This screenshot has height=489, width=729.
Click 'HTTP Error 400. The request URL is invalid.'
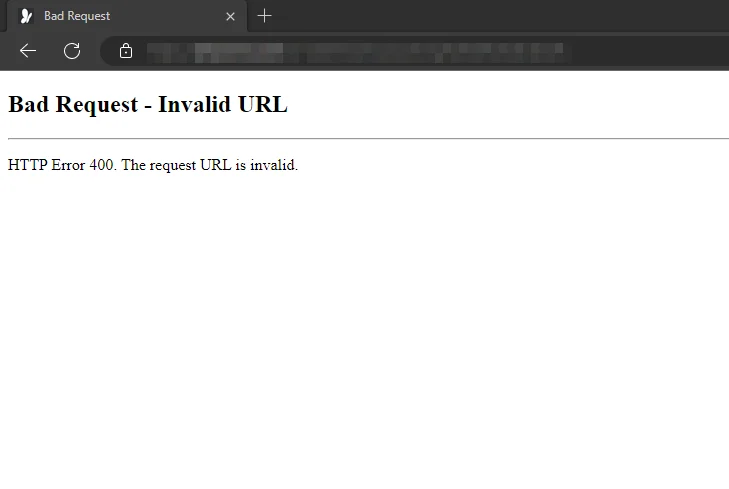(153, 165)
